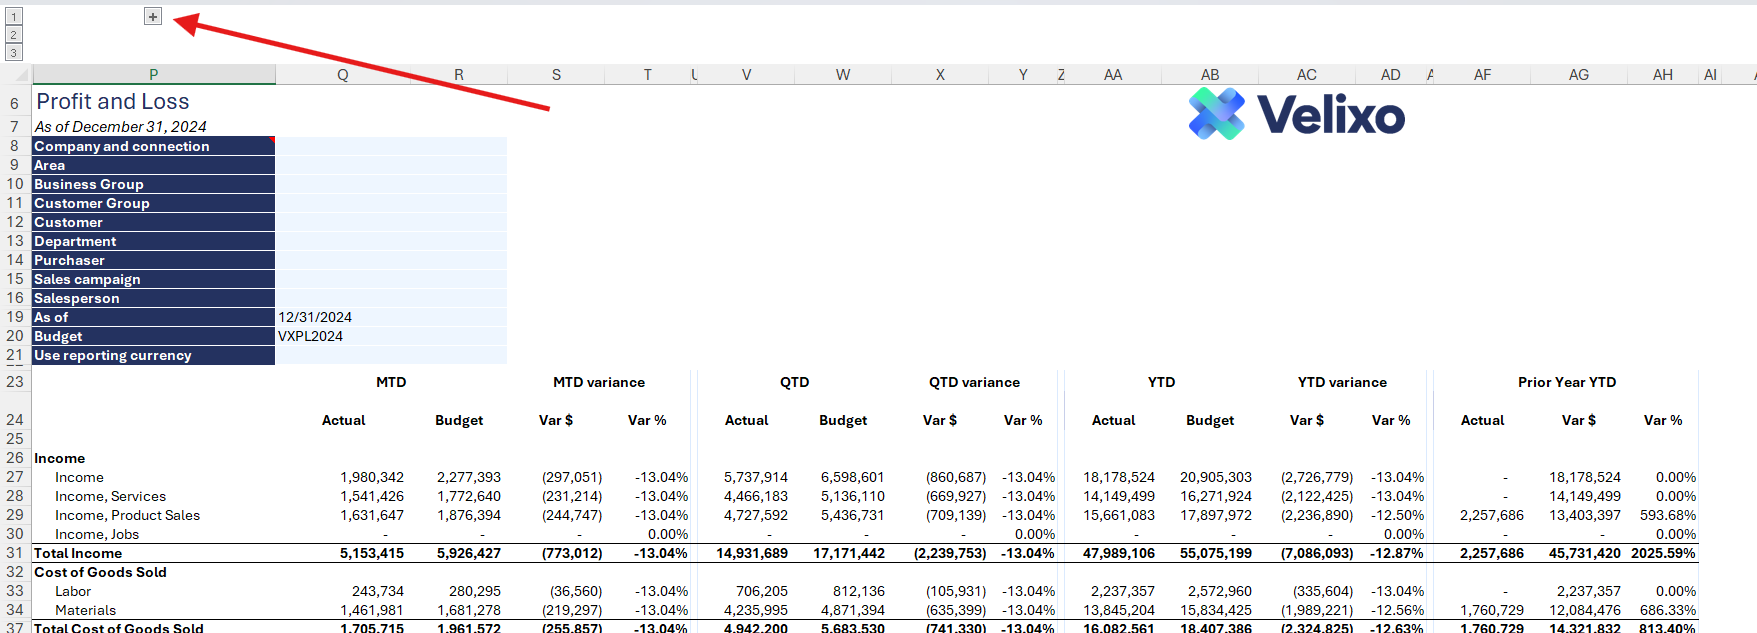Viewport: 1757px width, 633px height.
Task: Select row 6 header
Action: tap(15, 103)
